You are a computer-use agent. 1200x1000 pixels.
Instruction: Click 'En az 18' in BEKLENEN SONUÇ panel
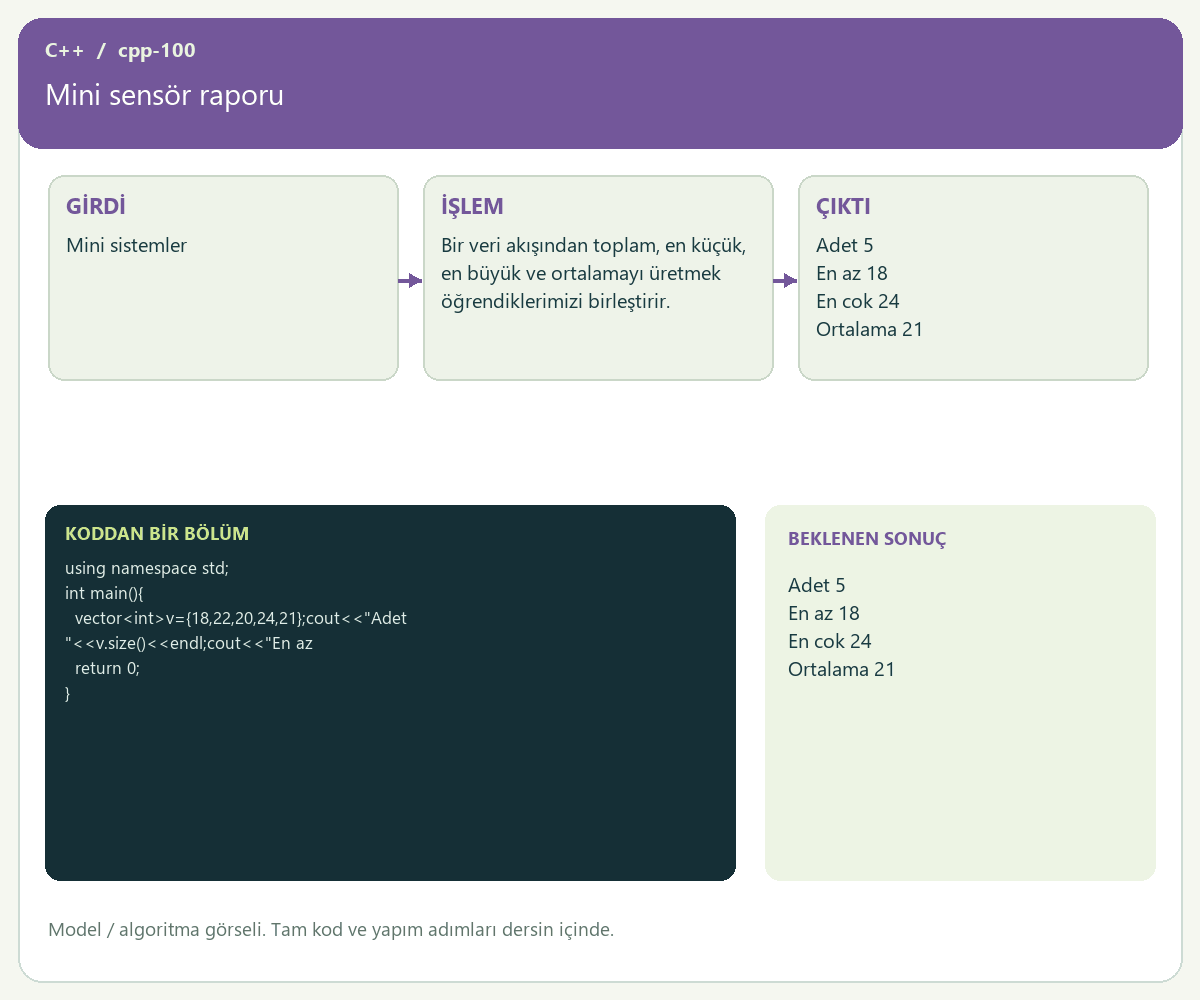824,613
